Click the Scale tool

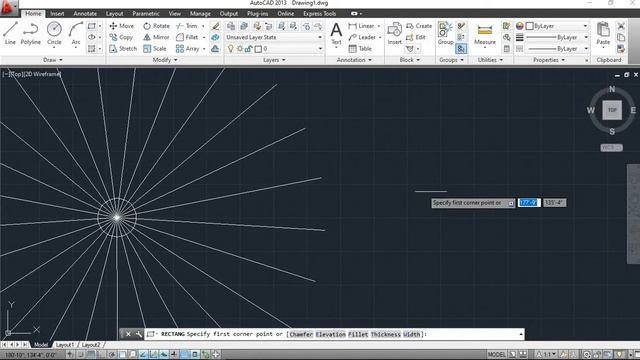point(155,49)
